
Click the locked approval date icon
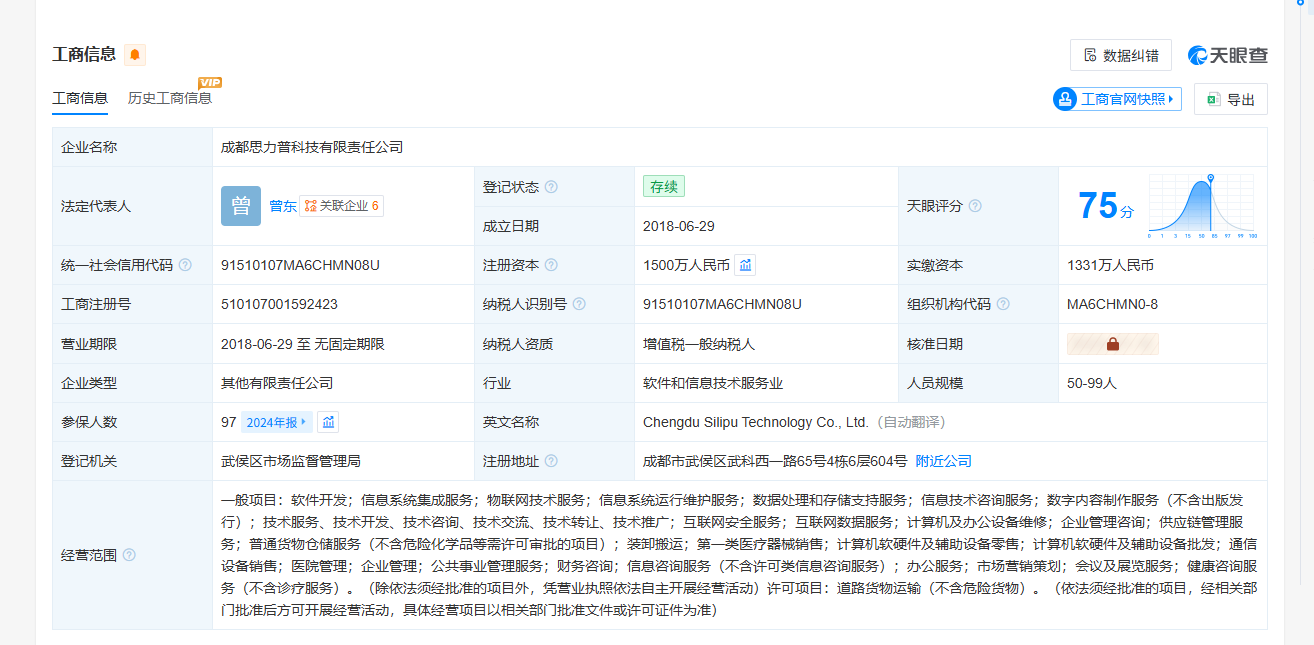tap(1112, 344)
